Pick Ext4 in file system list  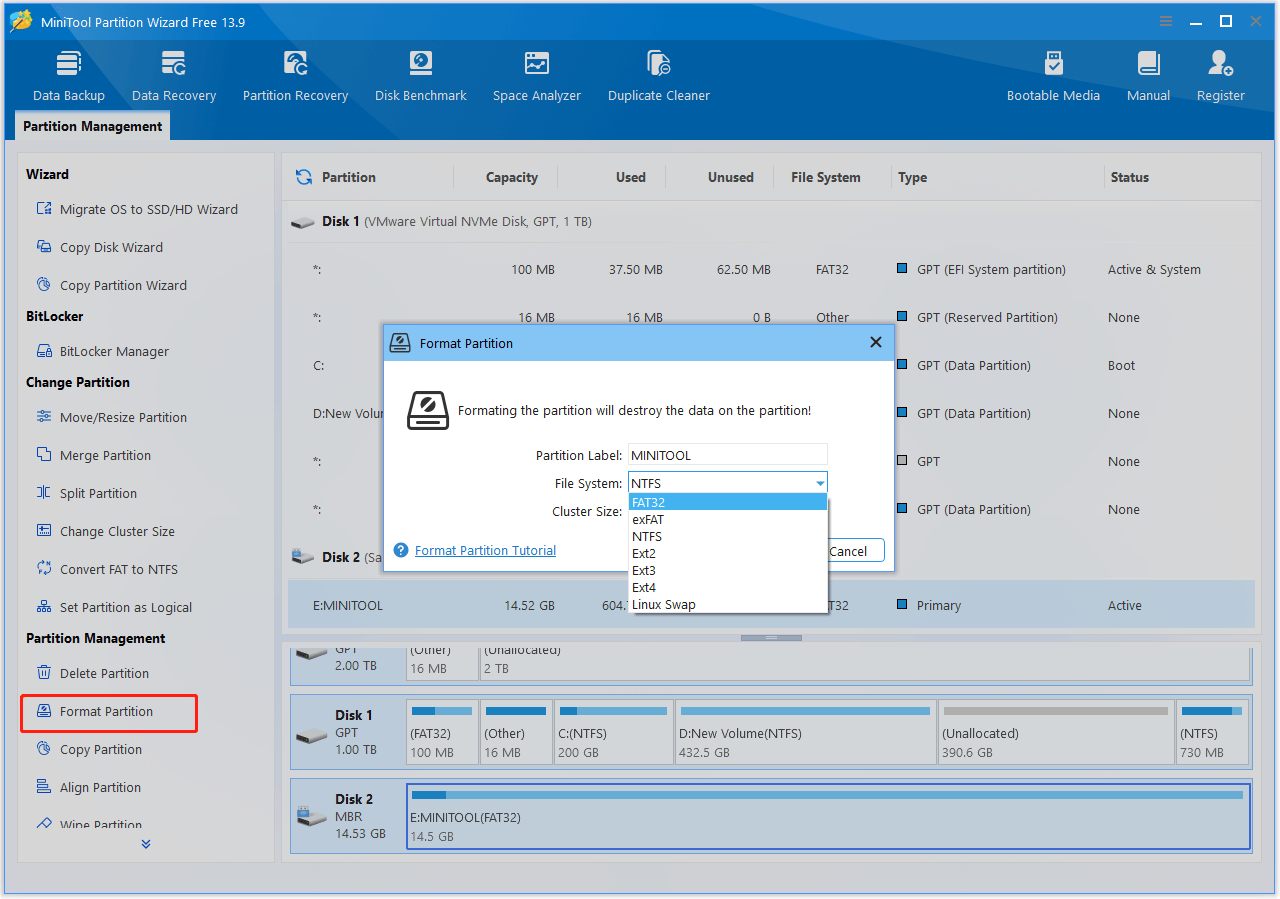click(x=728, y=588)
